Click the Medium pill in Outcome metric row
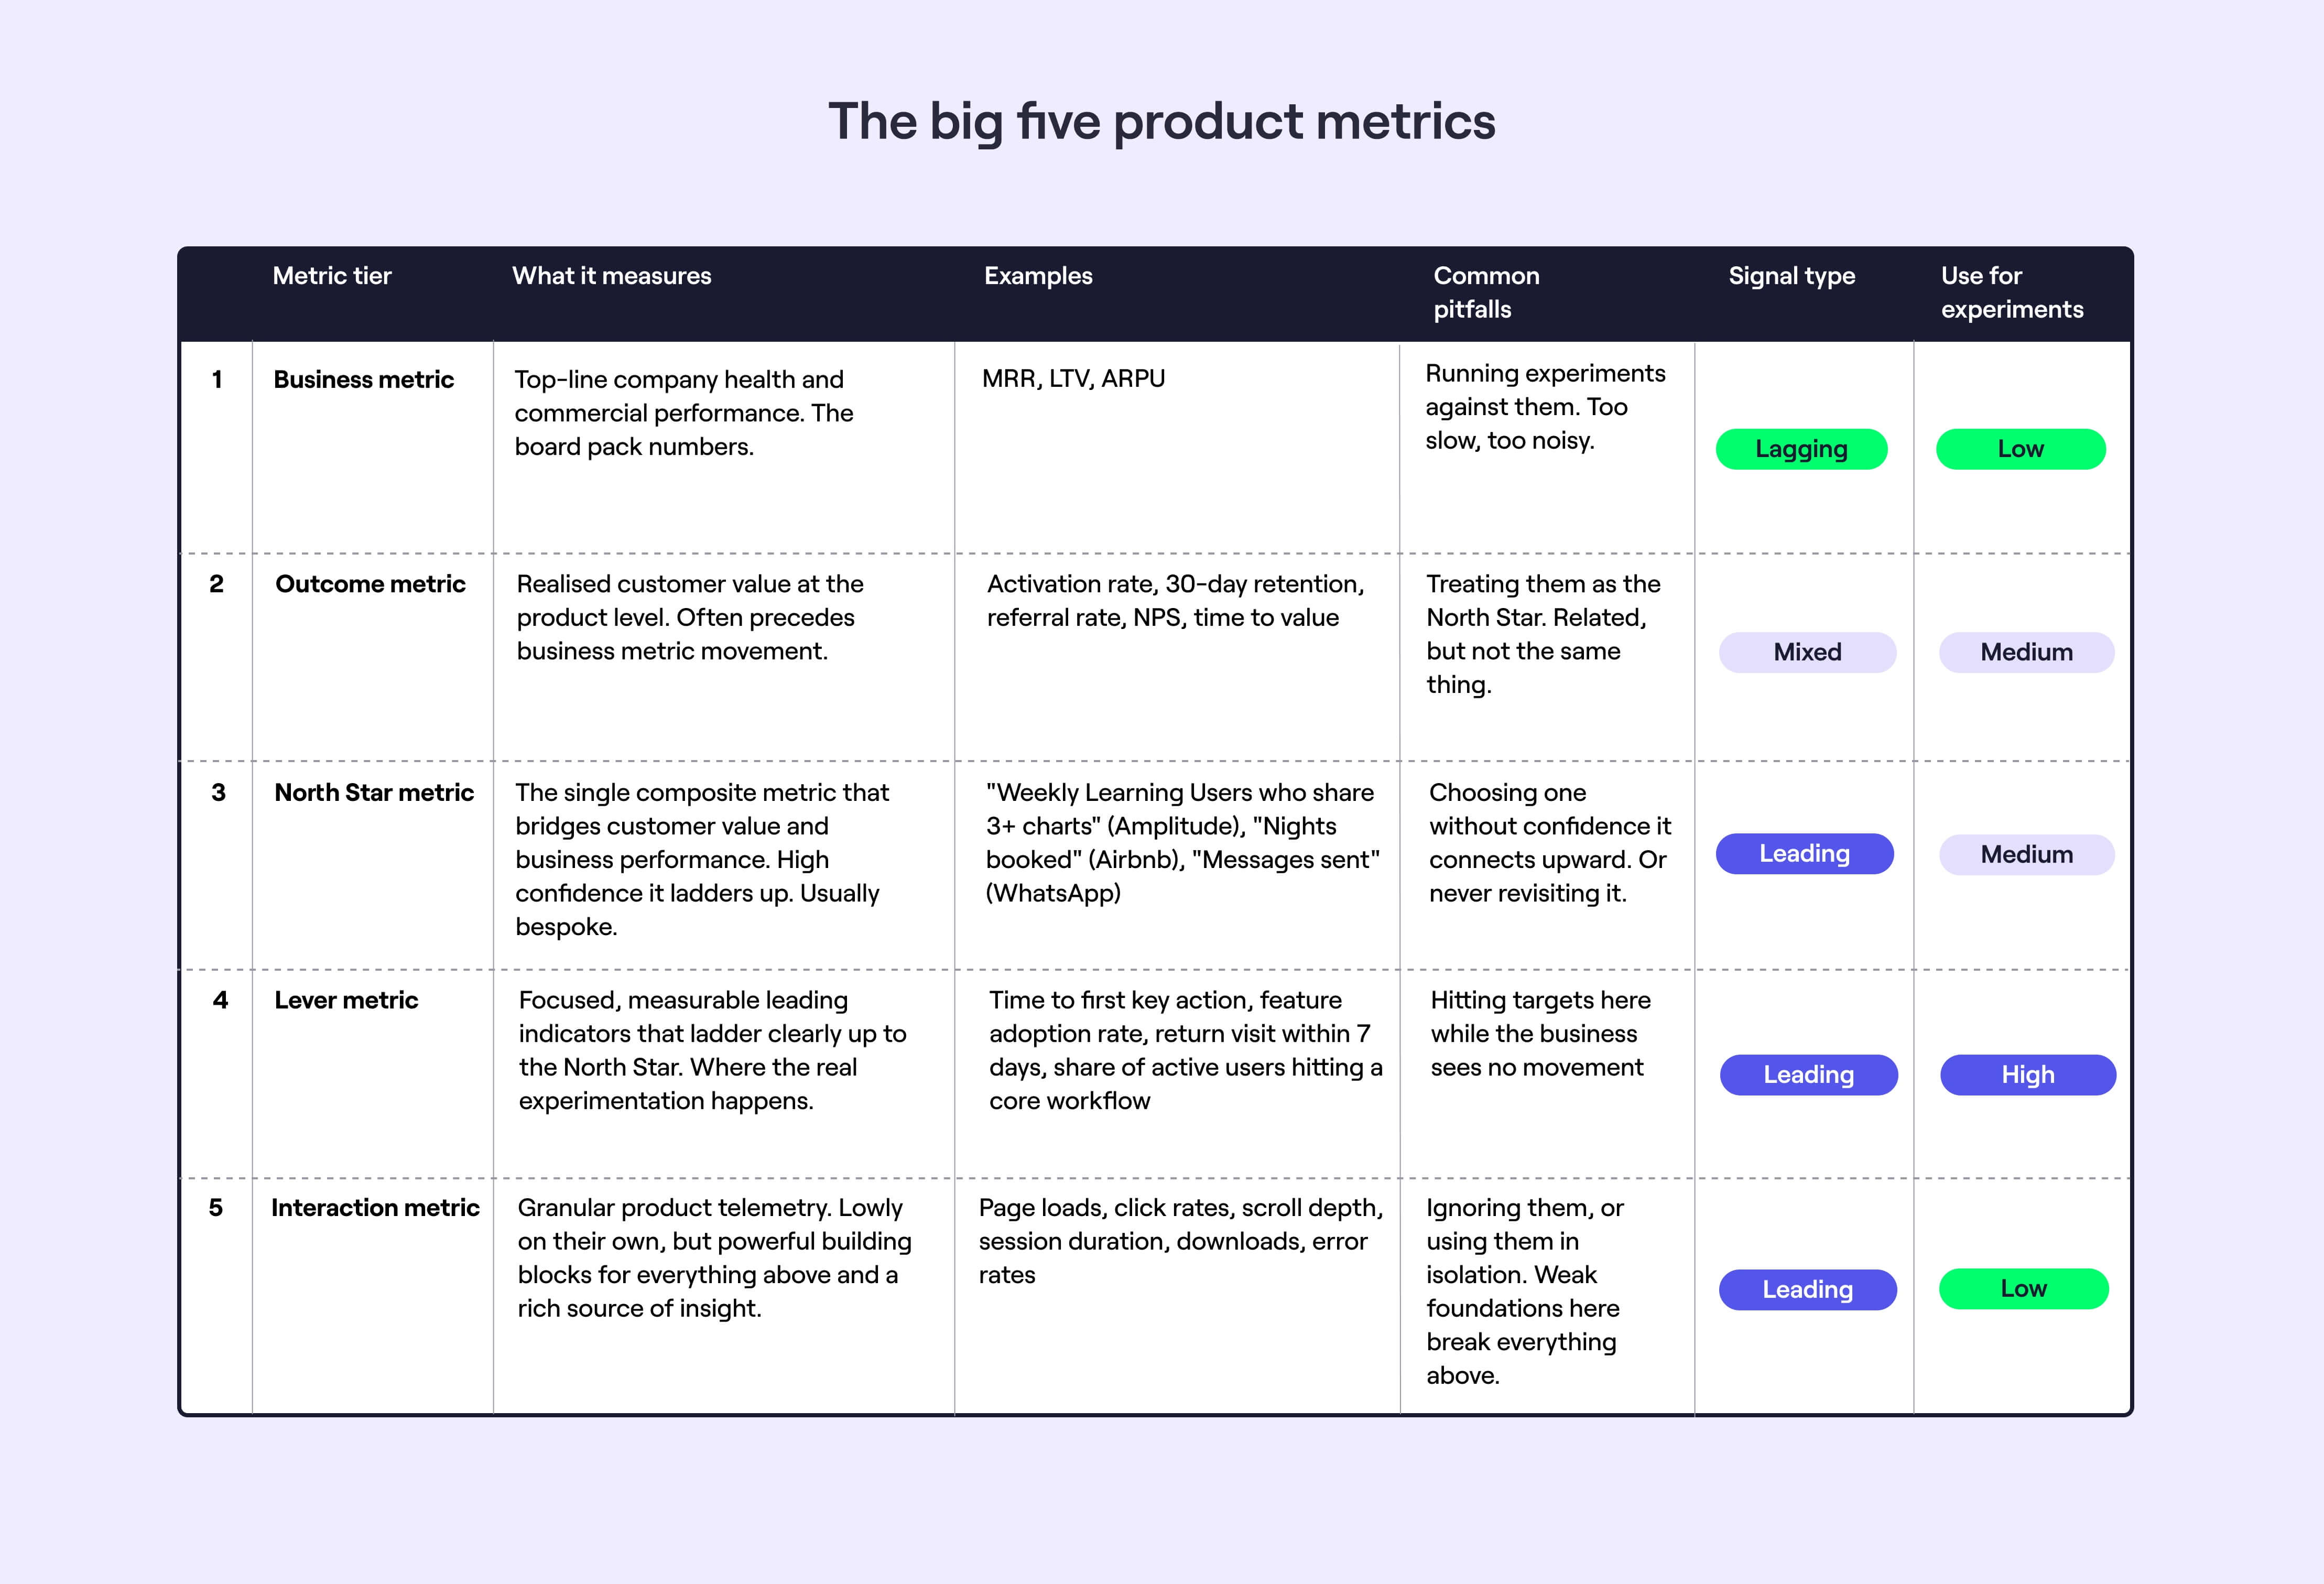The image size is (2324, 1584). 2026,652
